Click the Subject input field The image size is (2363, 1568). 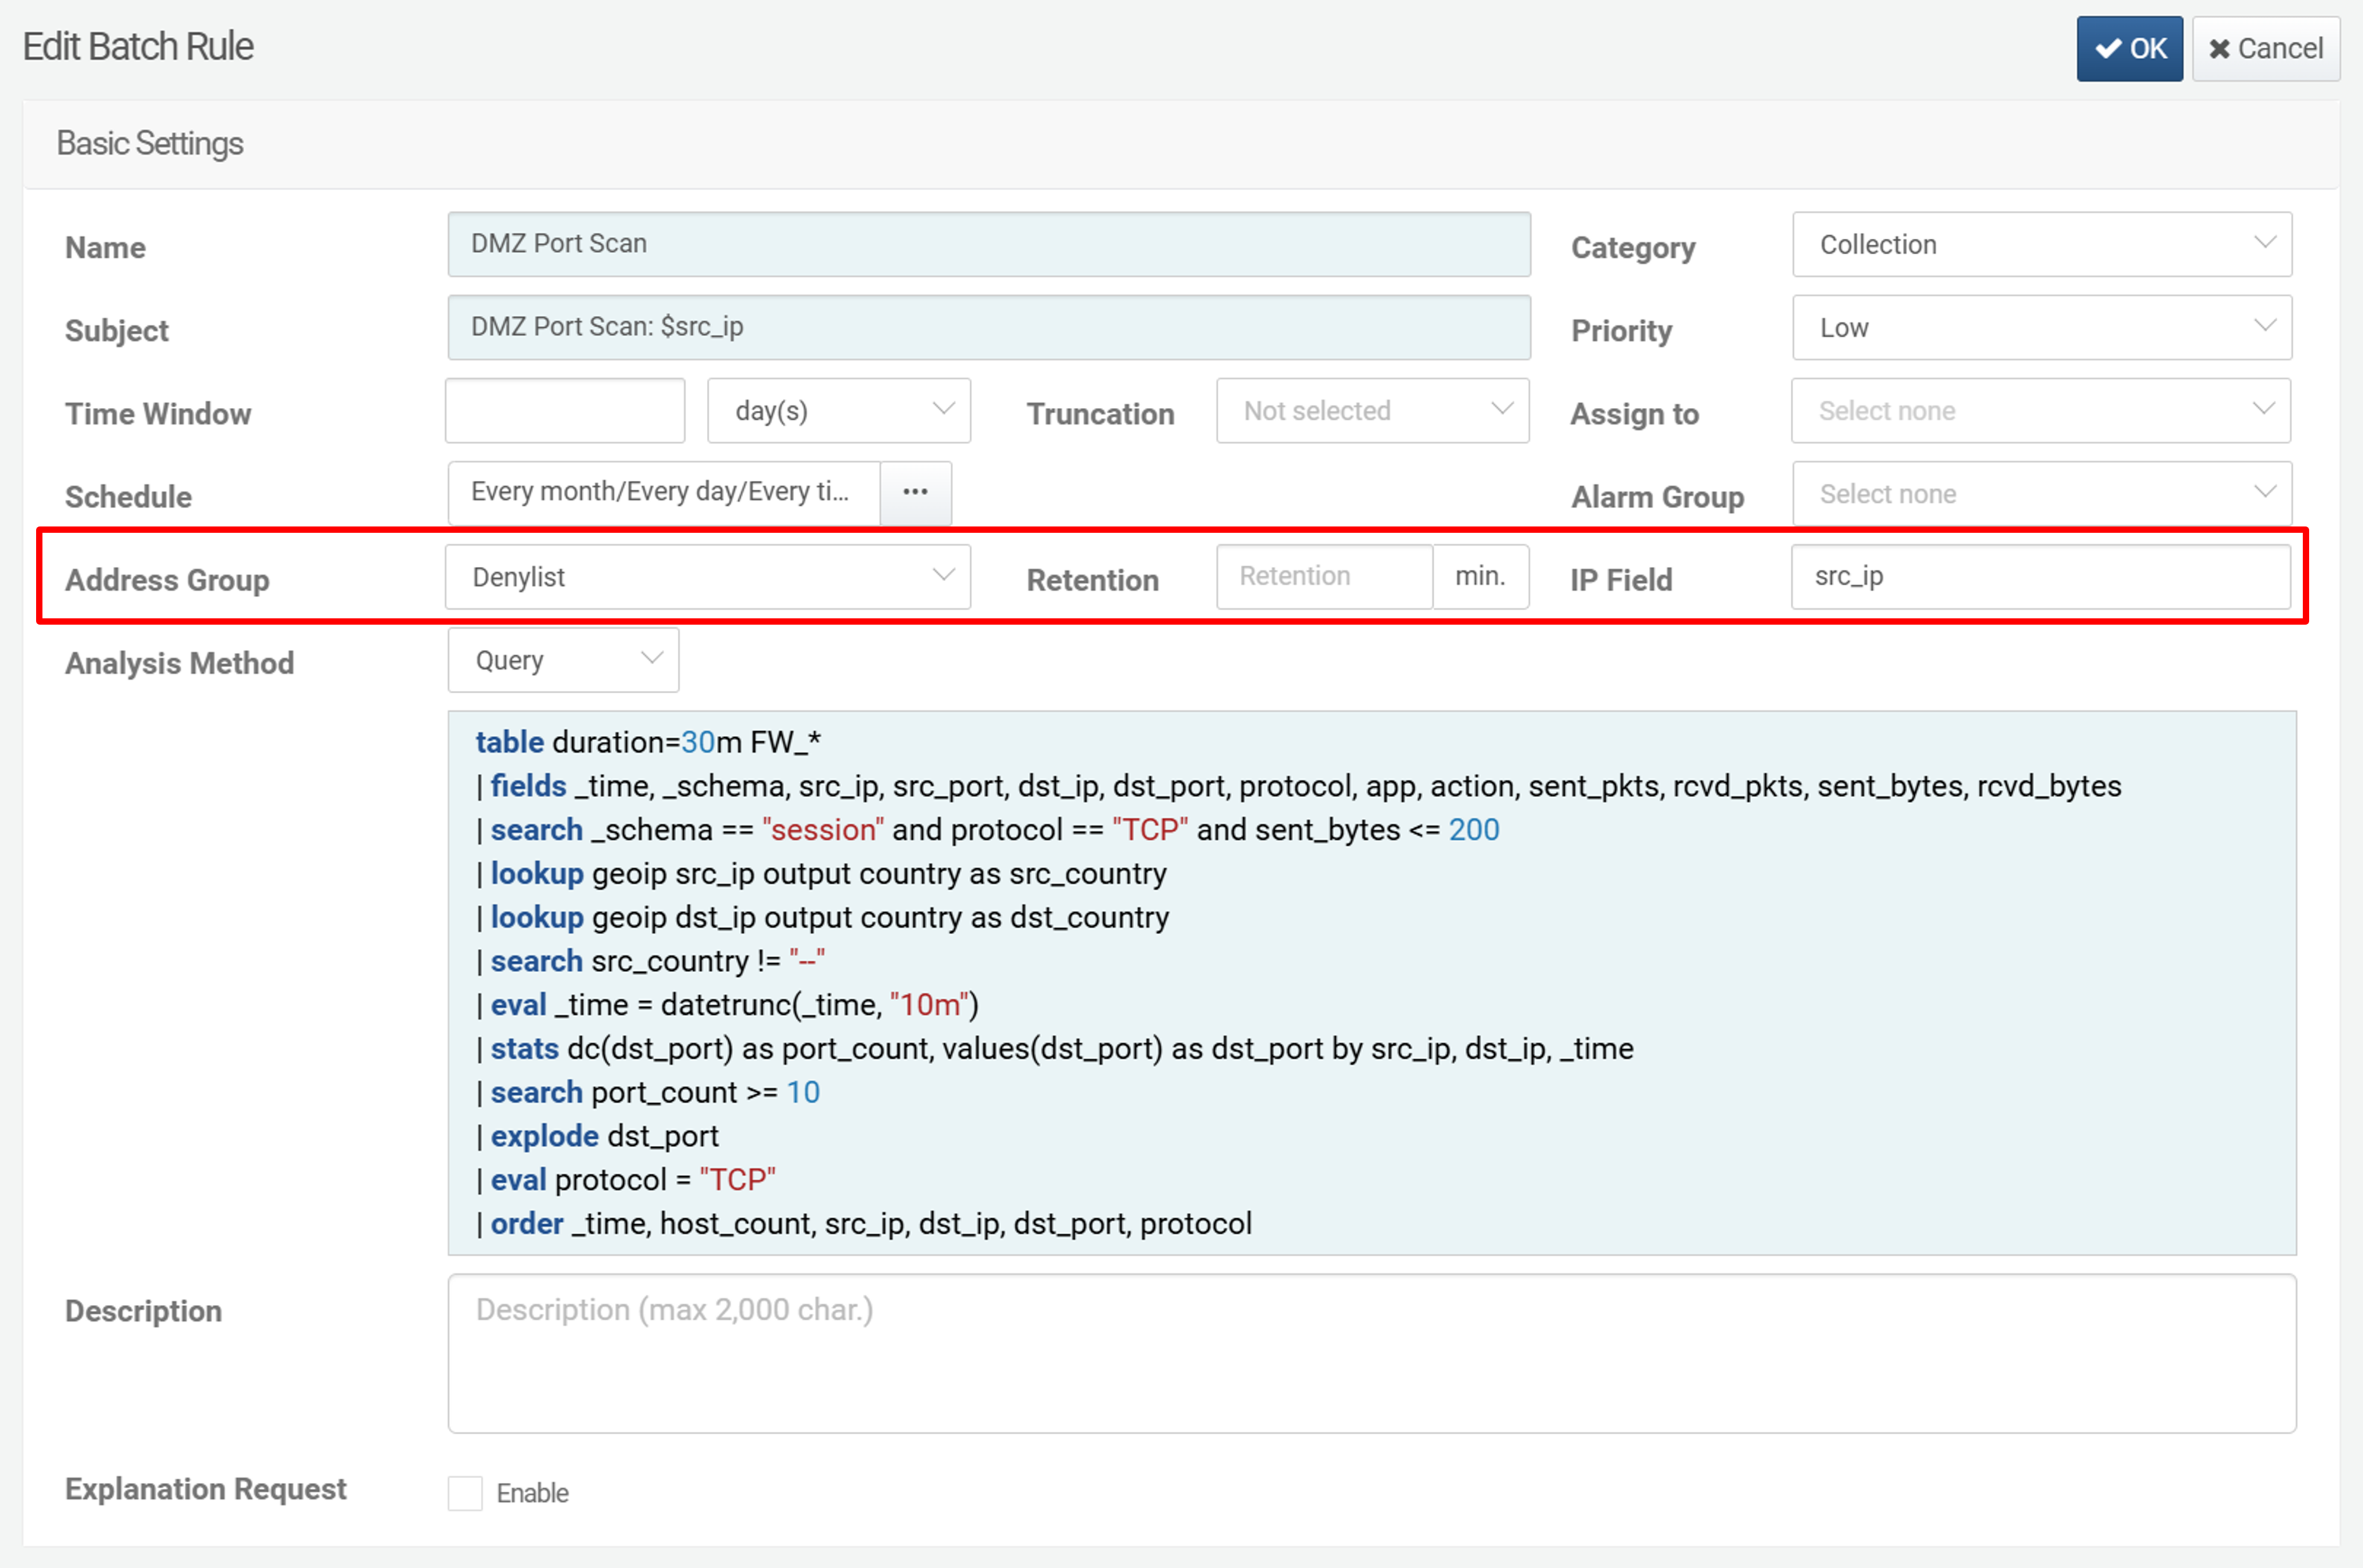pyautogui.click(x=989, y=327)
